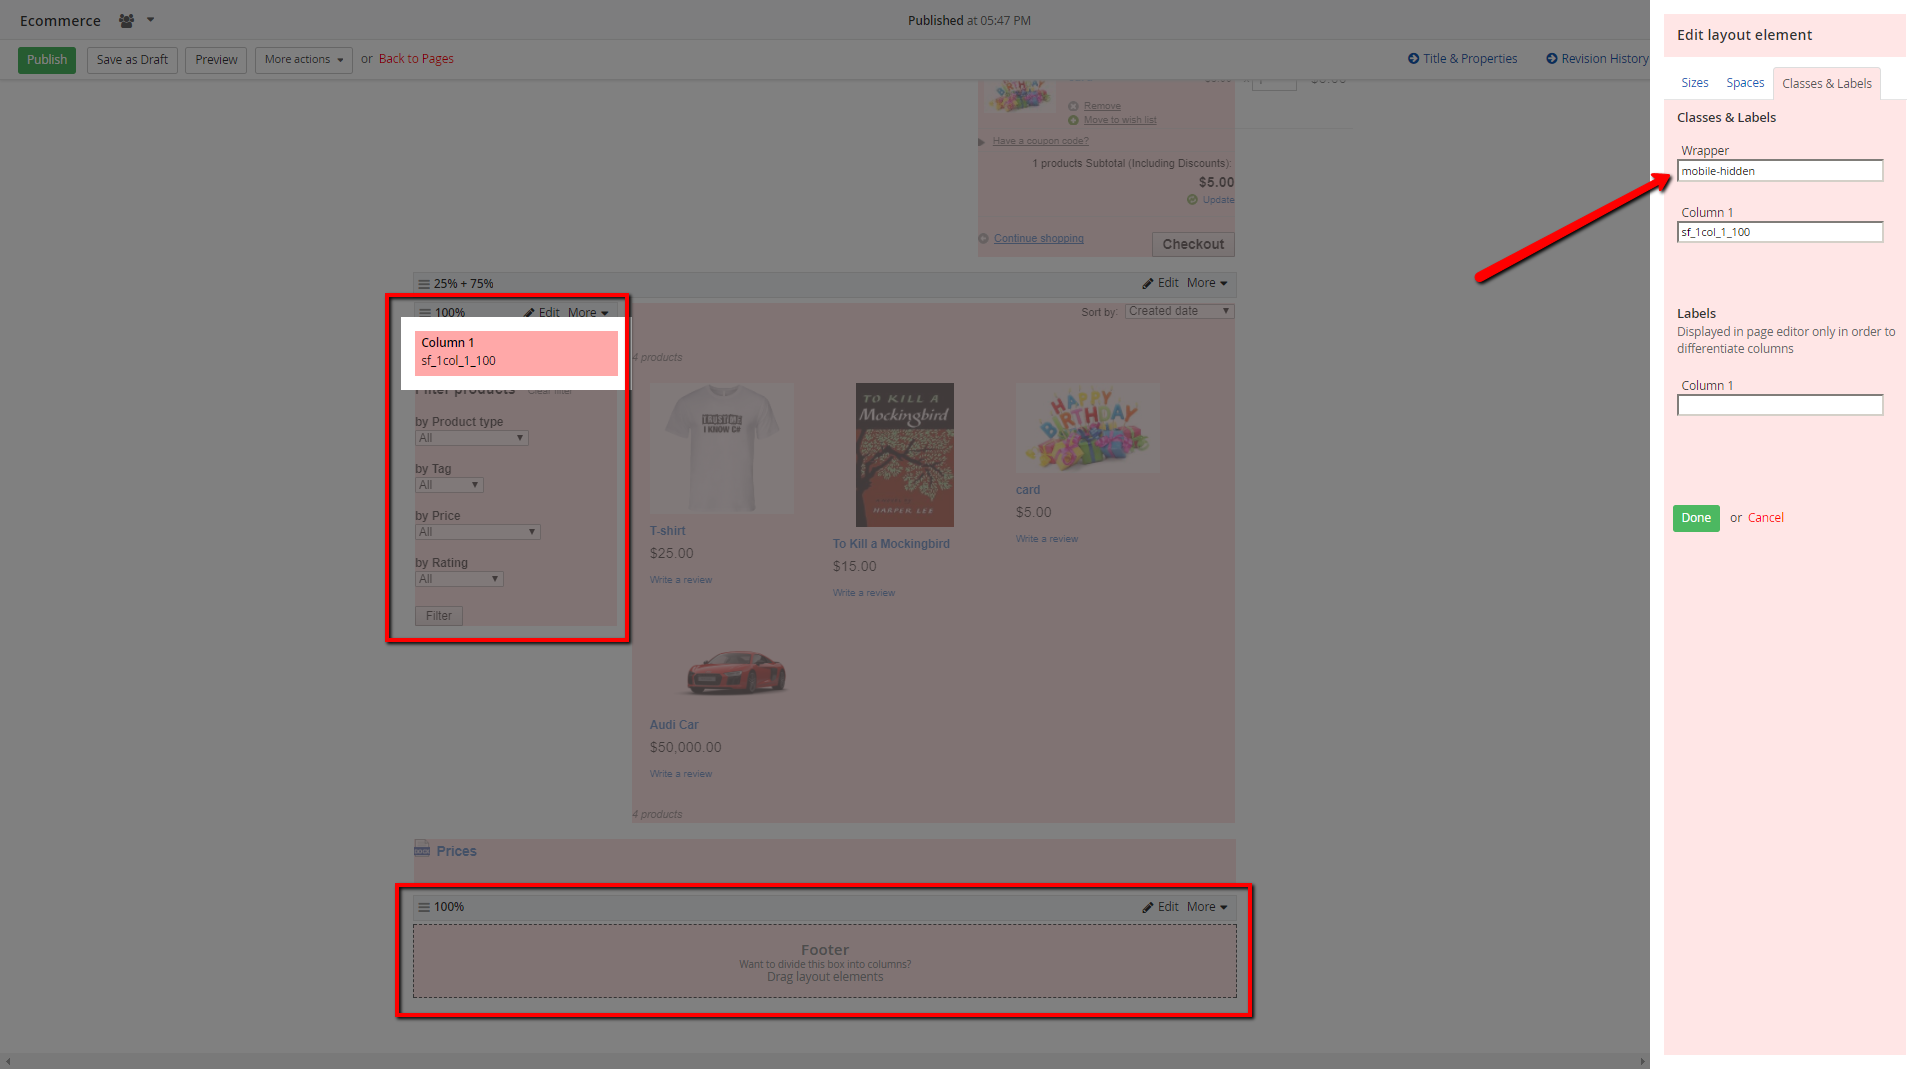
Task: Click the Prices document icon
Action: (x=422, y=850)
